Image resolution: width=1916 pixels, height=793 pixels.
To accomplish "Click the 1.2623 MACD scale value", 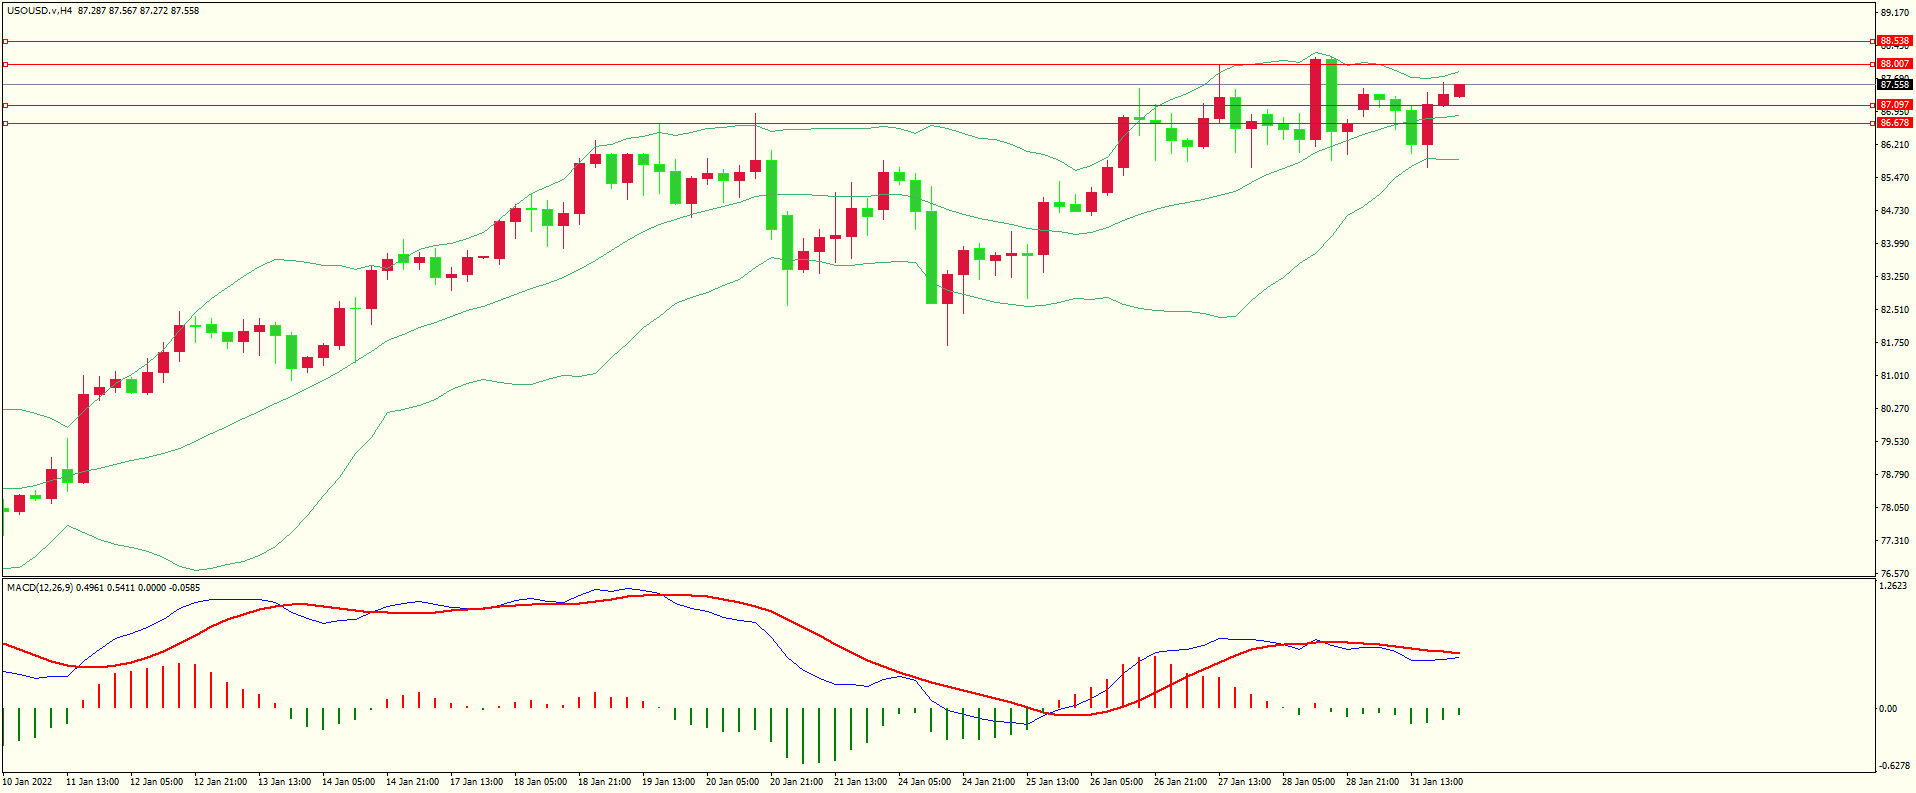I will 1893,587.
